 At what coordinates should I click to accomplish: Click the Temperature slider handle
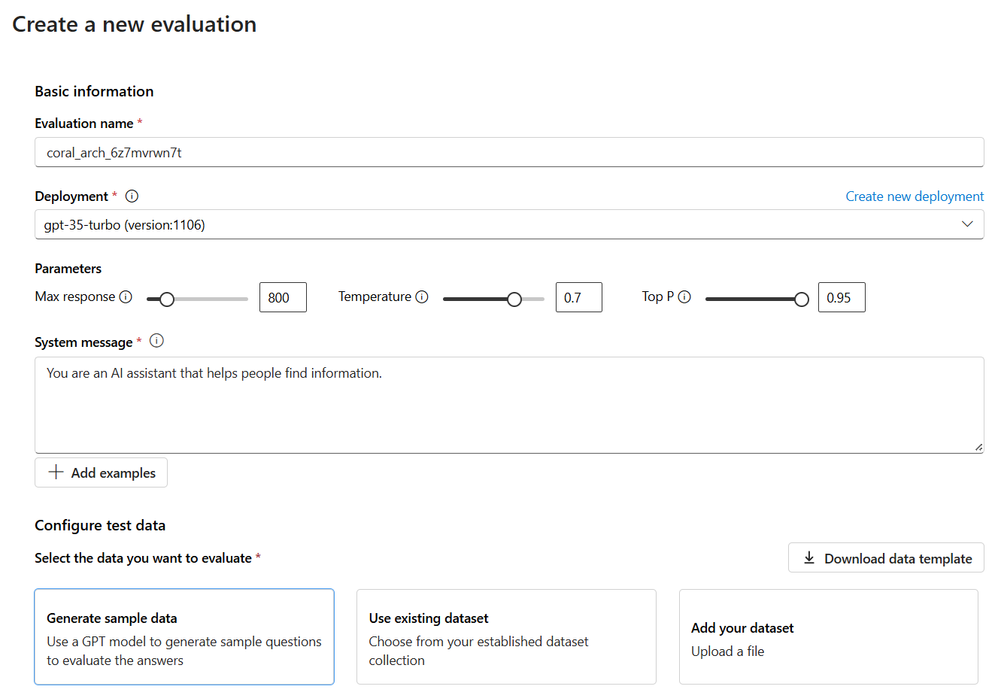coord(514,298)
